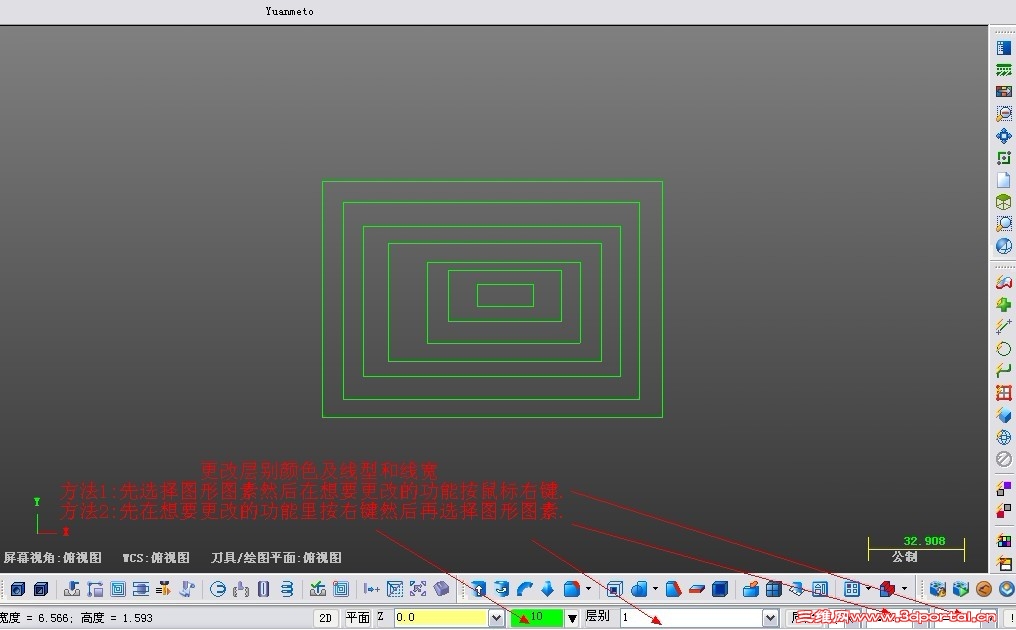Click the solid shell hollow-cube icon
This screenshot has height=630, width=1016.
click(614, 589)
